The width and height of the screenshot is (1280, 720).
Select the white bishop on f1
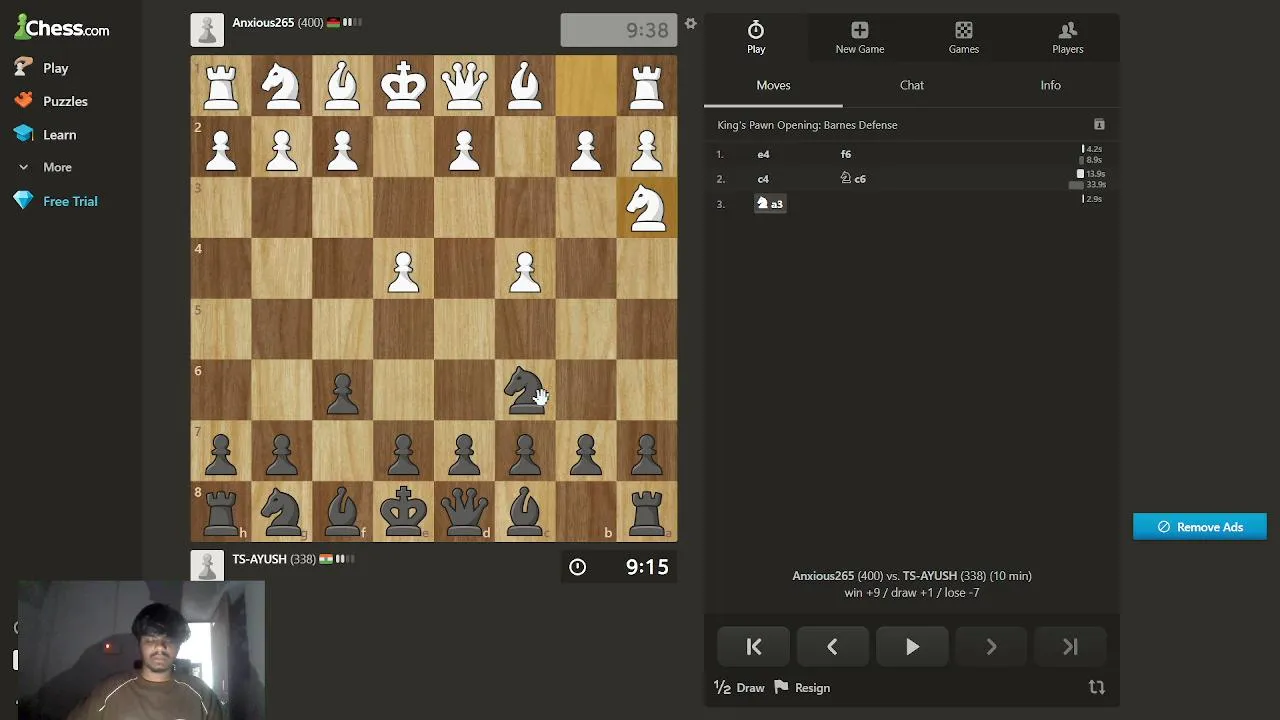click(x=342, y=86)
